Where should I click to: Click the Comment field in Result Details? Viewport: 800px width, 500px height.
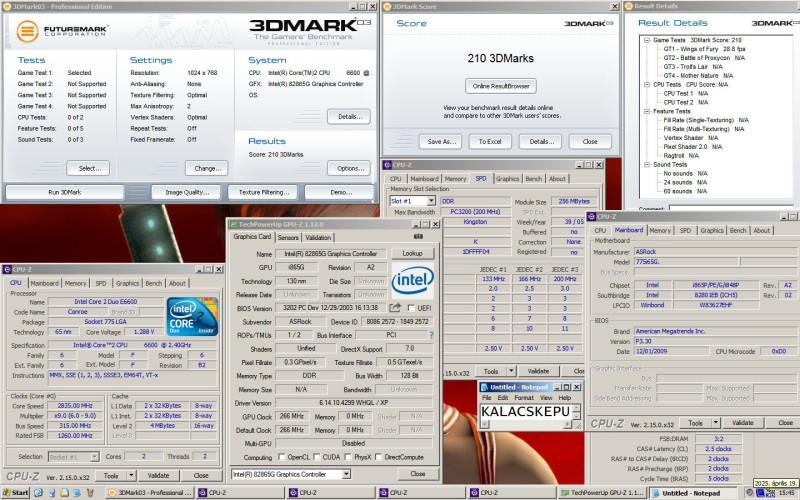[x=731, y=208]
